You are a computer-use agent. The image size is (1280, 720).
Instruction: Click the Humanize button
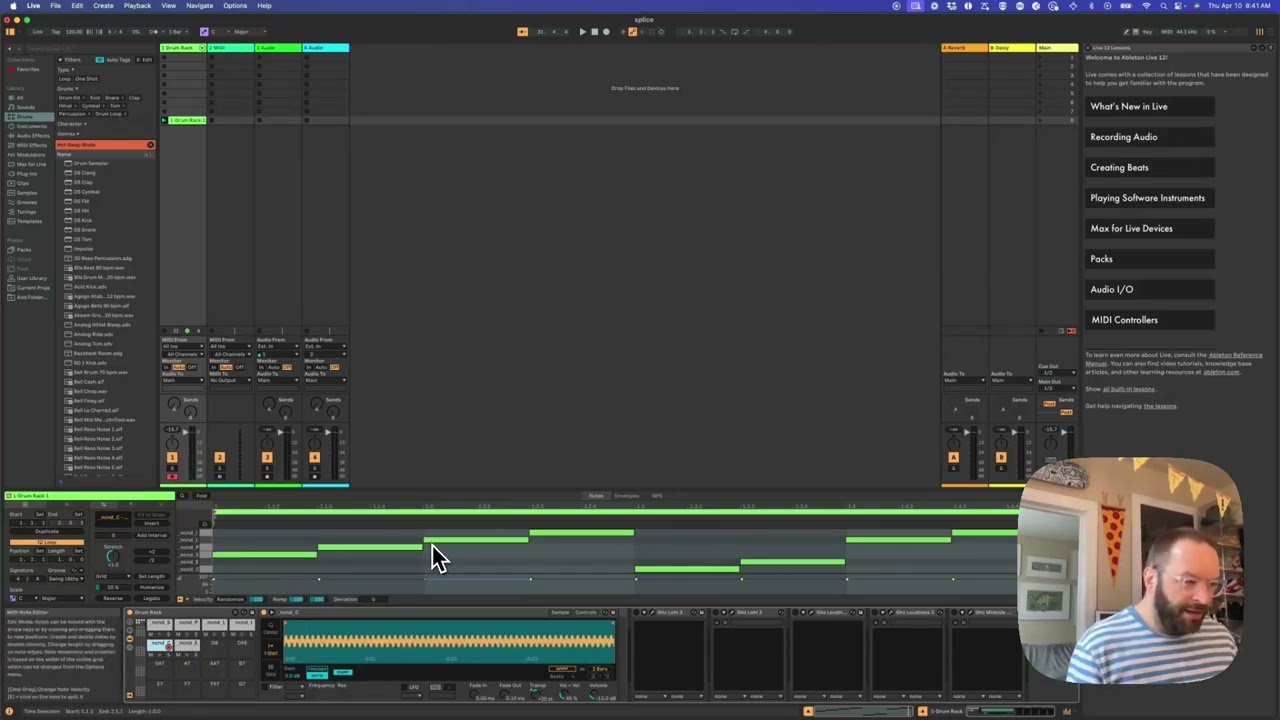coord(152,588)
